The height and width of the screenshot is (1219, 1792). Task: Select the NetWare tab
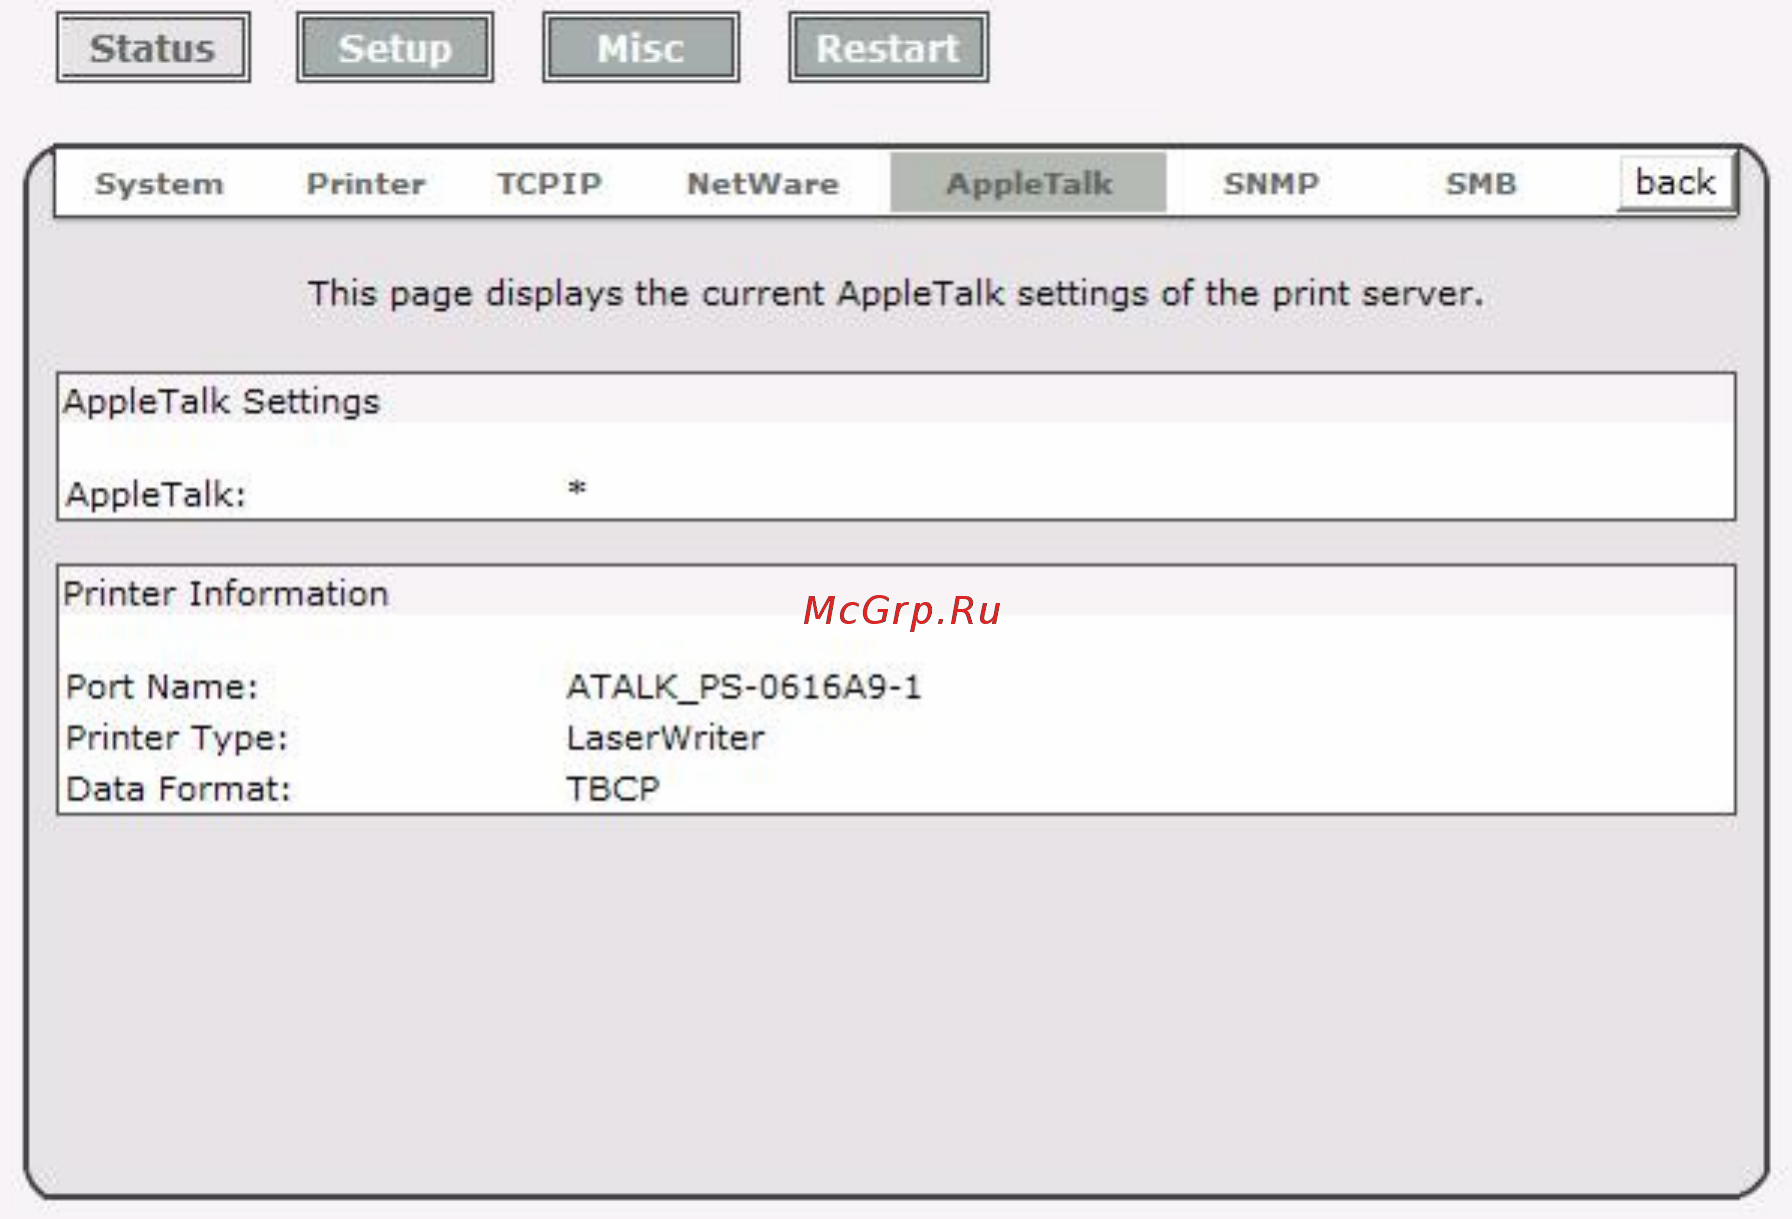point(763,184)
